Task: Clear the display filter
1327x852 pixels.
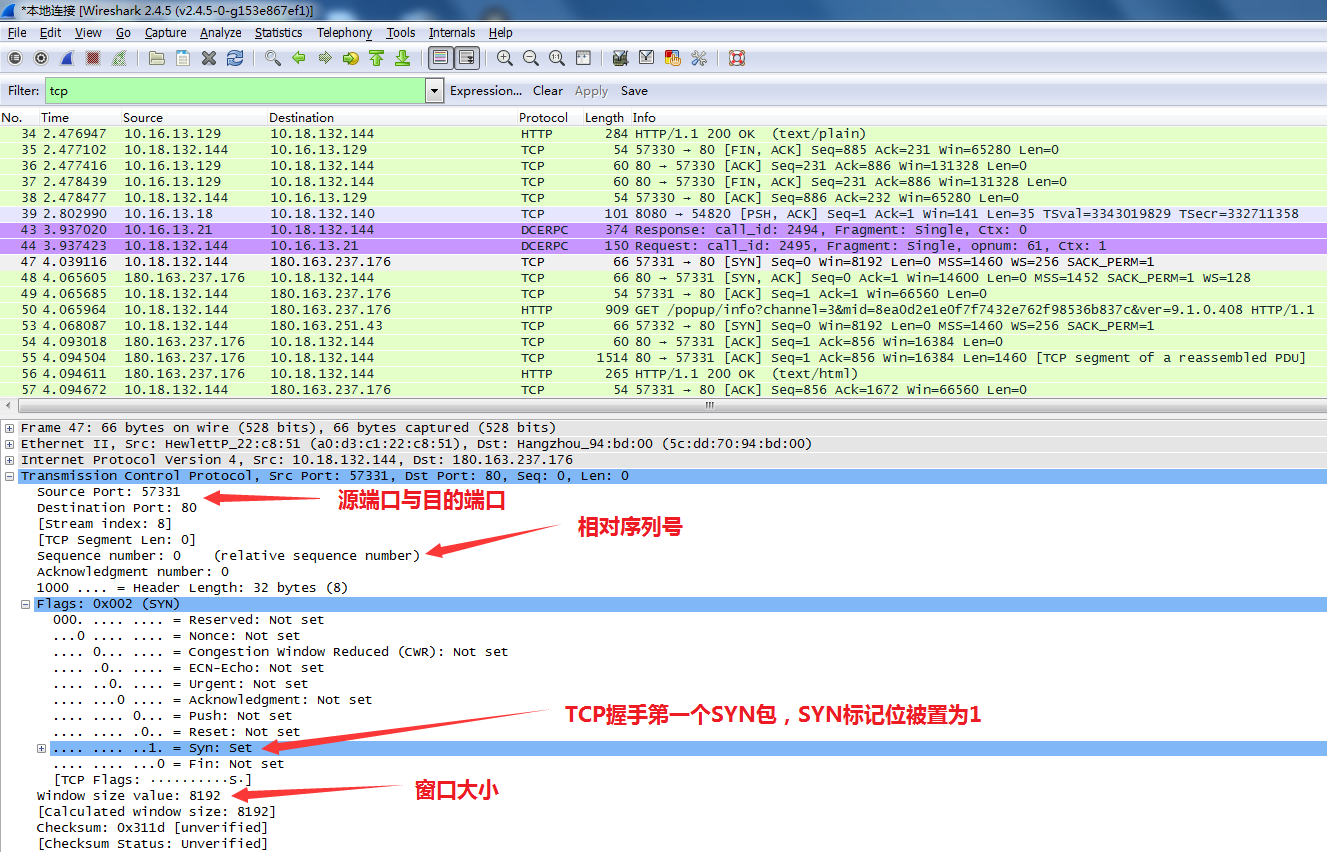Action: [x=548, y=91]
